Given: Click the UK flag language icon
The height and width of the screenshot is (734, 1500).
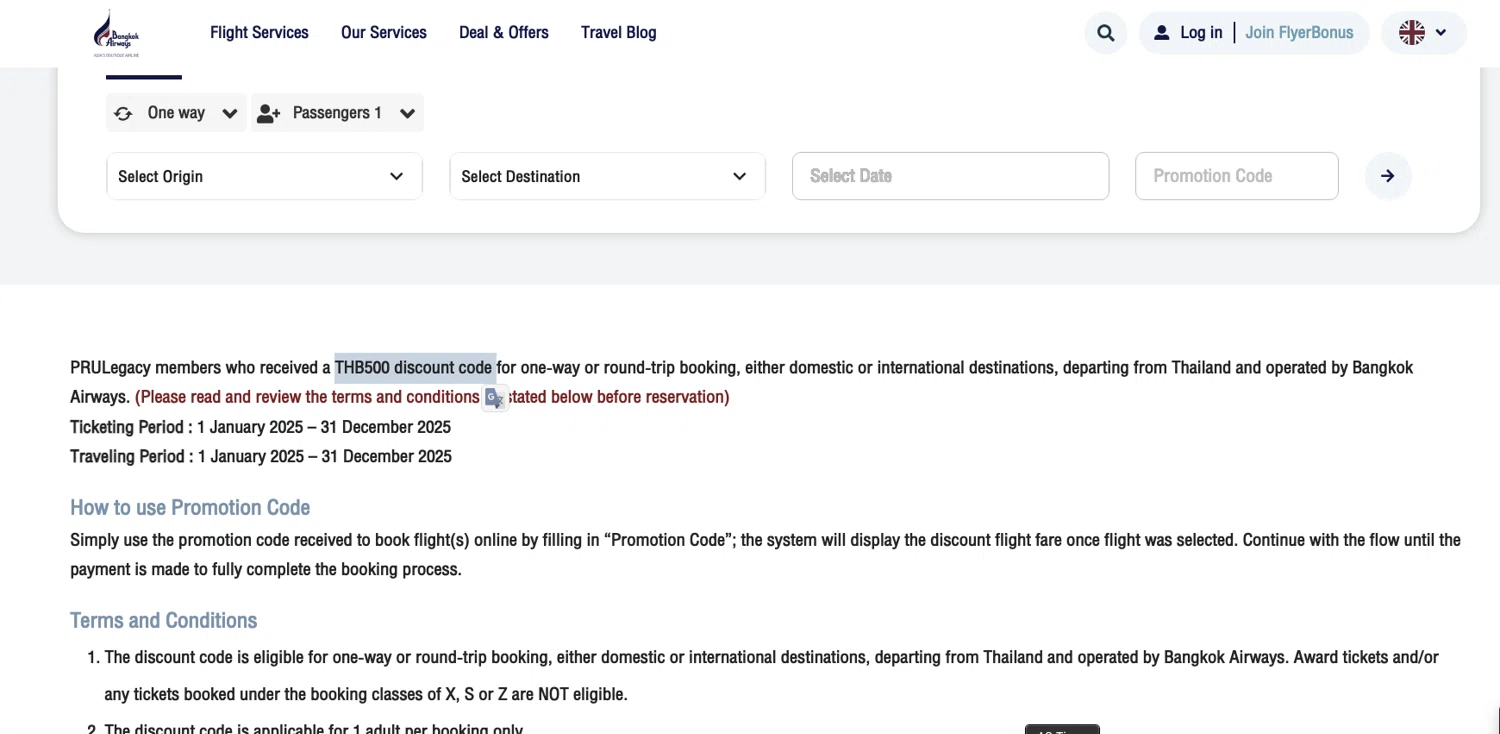Looking at the screenshot, I should pyautogui.click(x=1412, y=33).
